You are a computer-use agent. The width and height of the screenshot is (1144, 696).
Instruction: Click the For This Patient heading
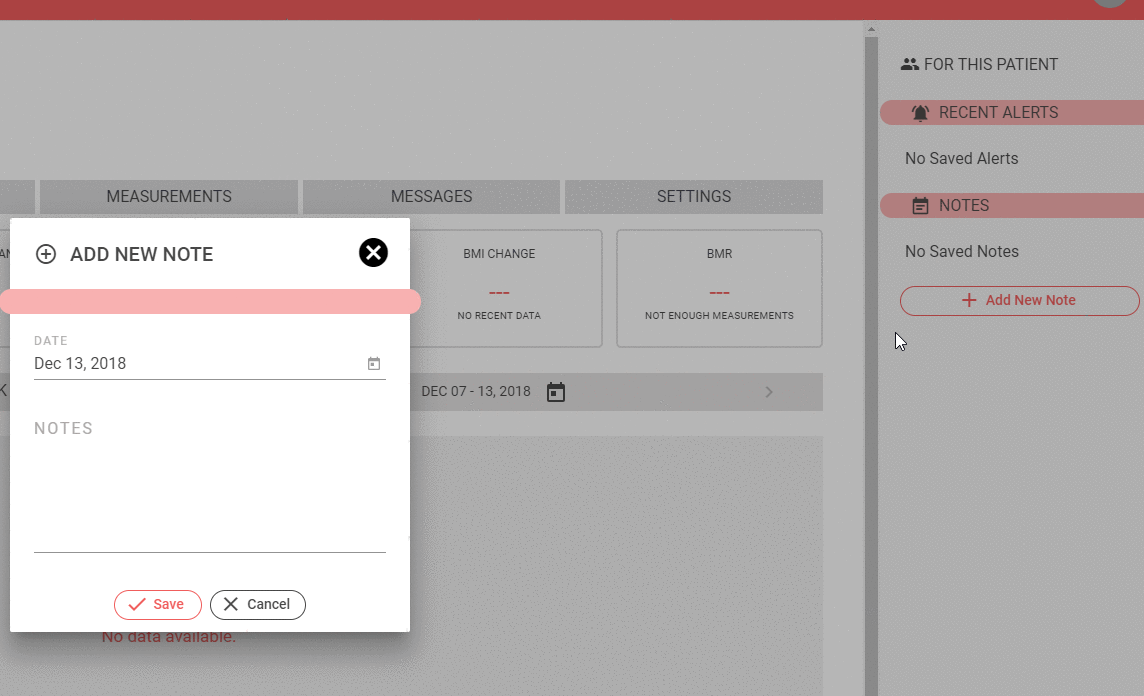pyautogui.click(x=991, y=64)
